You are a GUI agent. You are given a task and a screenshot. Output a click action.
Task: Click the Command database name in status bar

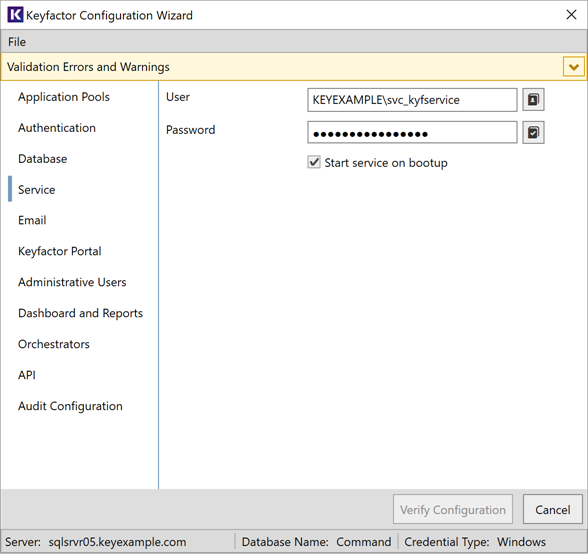(363, 542)
